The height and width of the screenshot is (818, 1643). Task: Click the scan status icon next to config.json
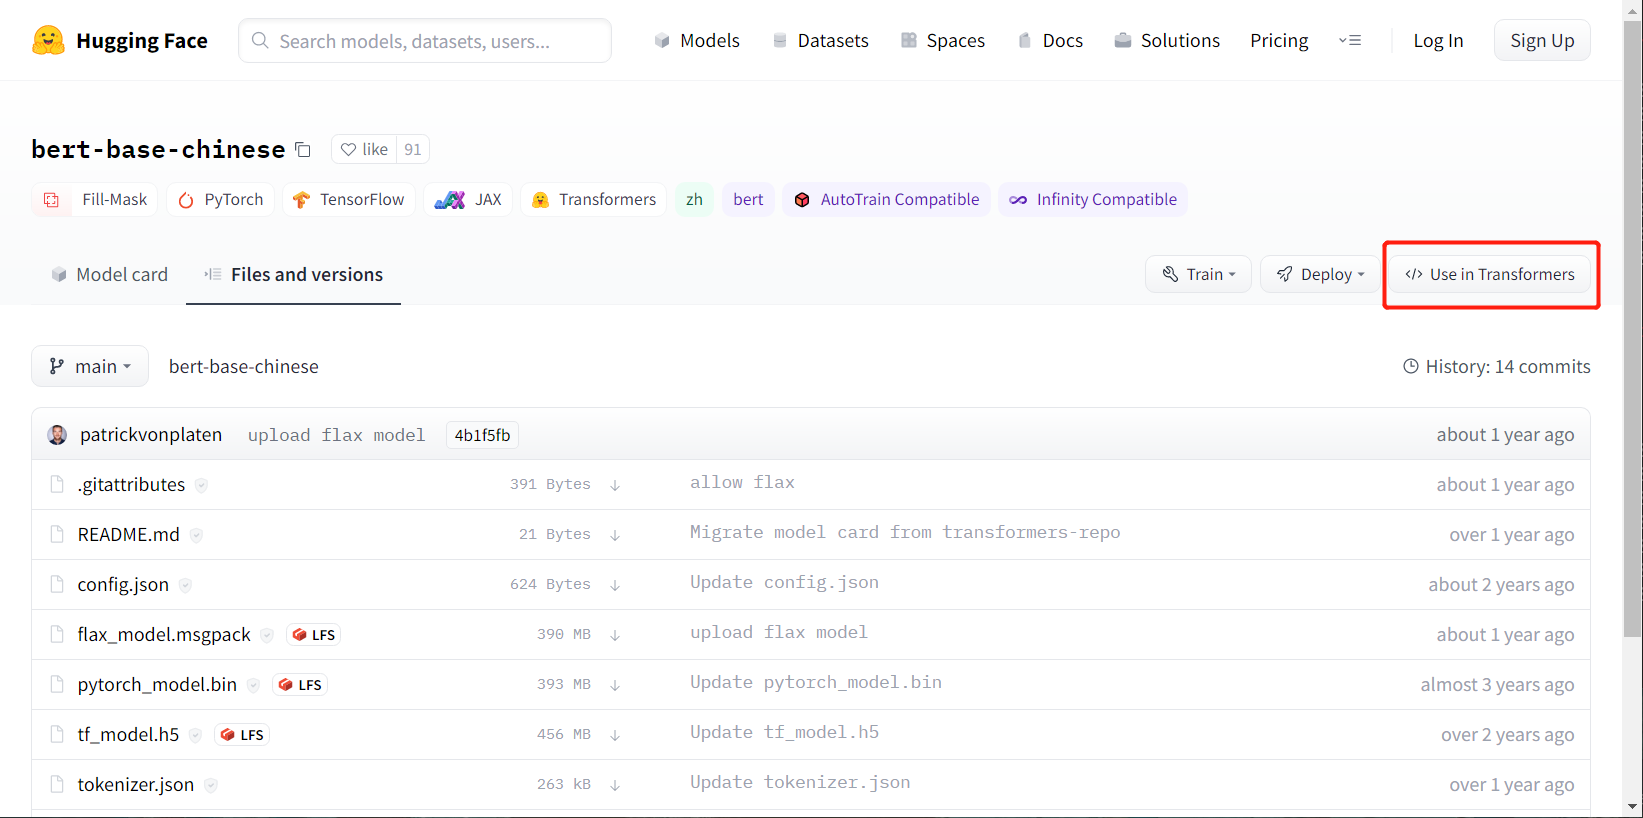point(185,585)
